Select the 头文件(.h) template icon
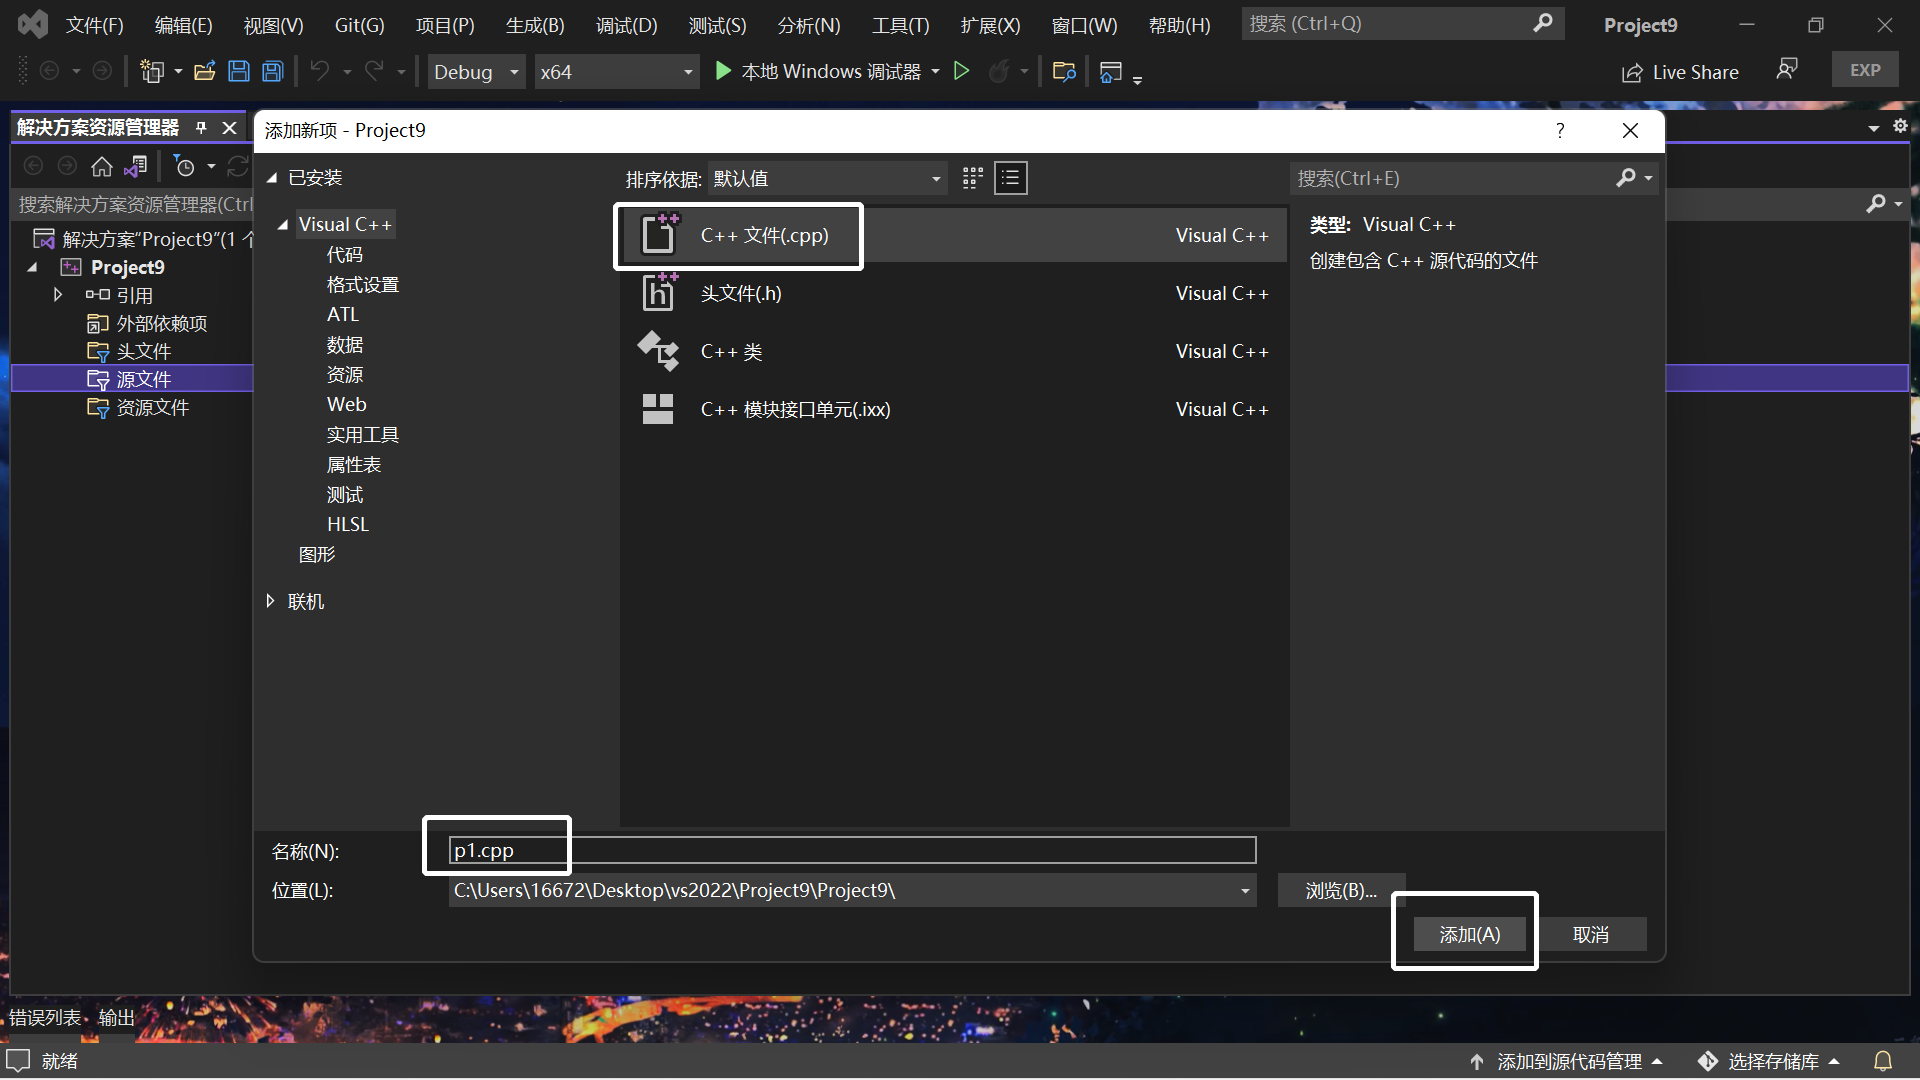The width and height of the screenshot is (1920, 1080). [x=658, y=292]
